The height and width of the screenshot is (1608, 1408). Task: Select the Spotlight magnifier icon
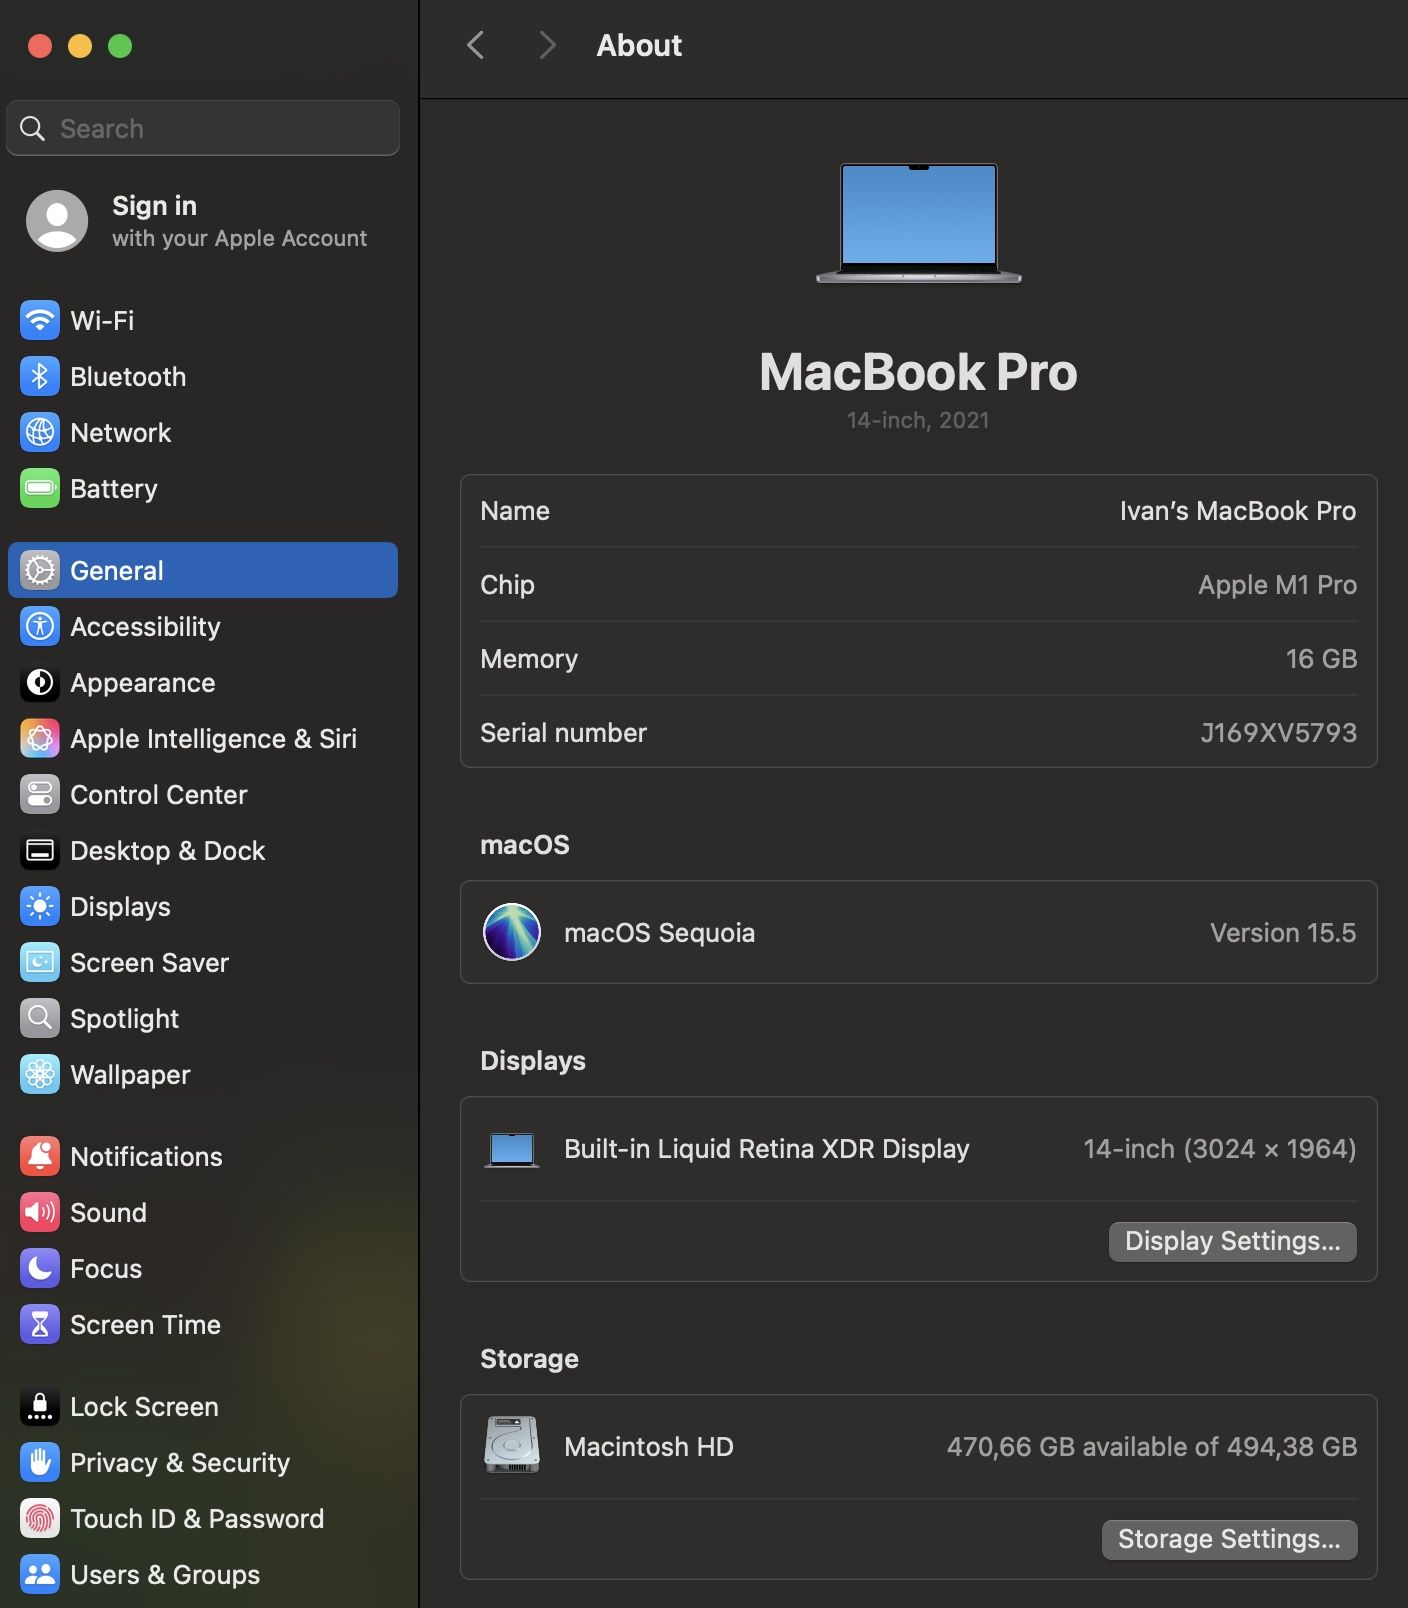point(40,1018)
